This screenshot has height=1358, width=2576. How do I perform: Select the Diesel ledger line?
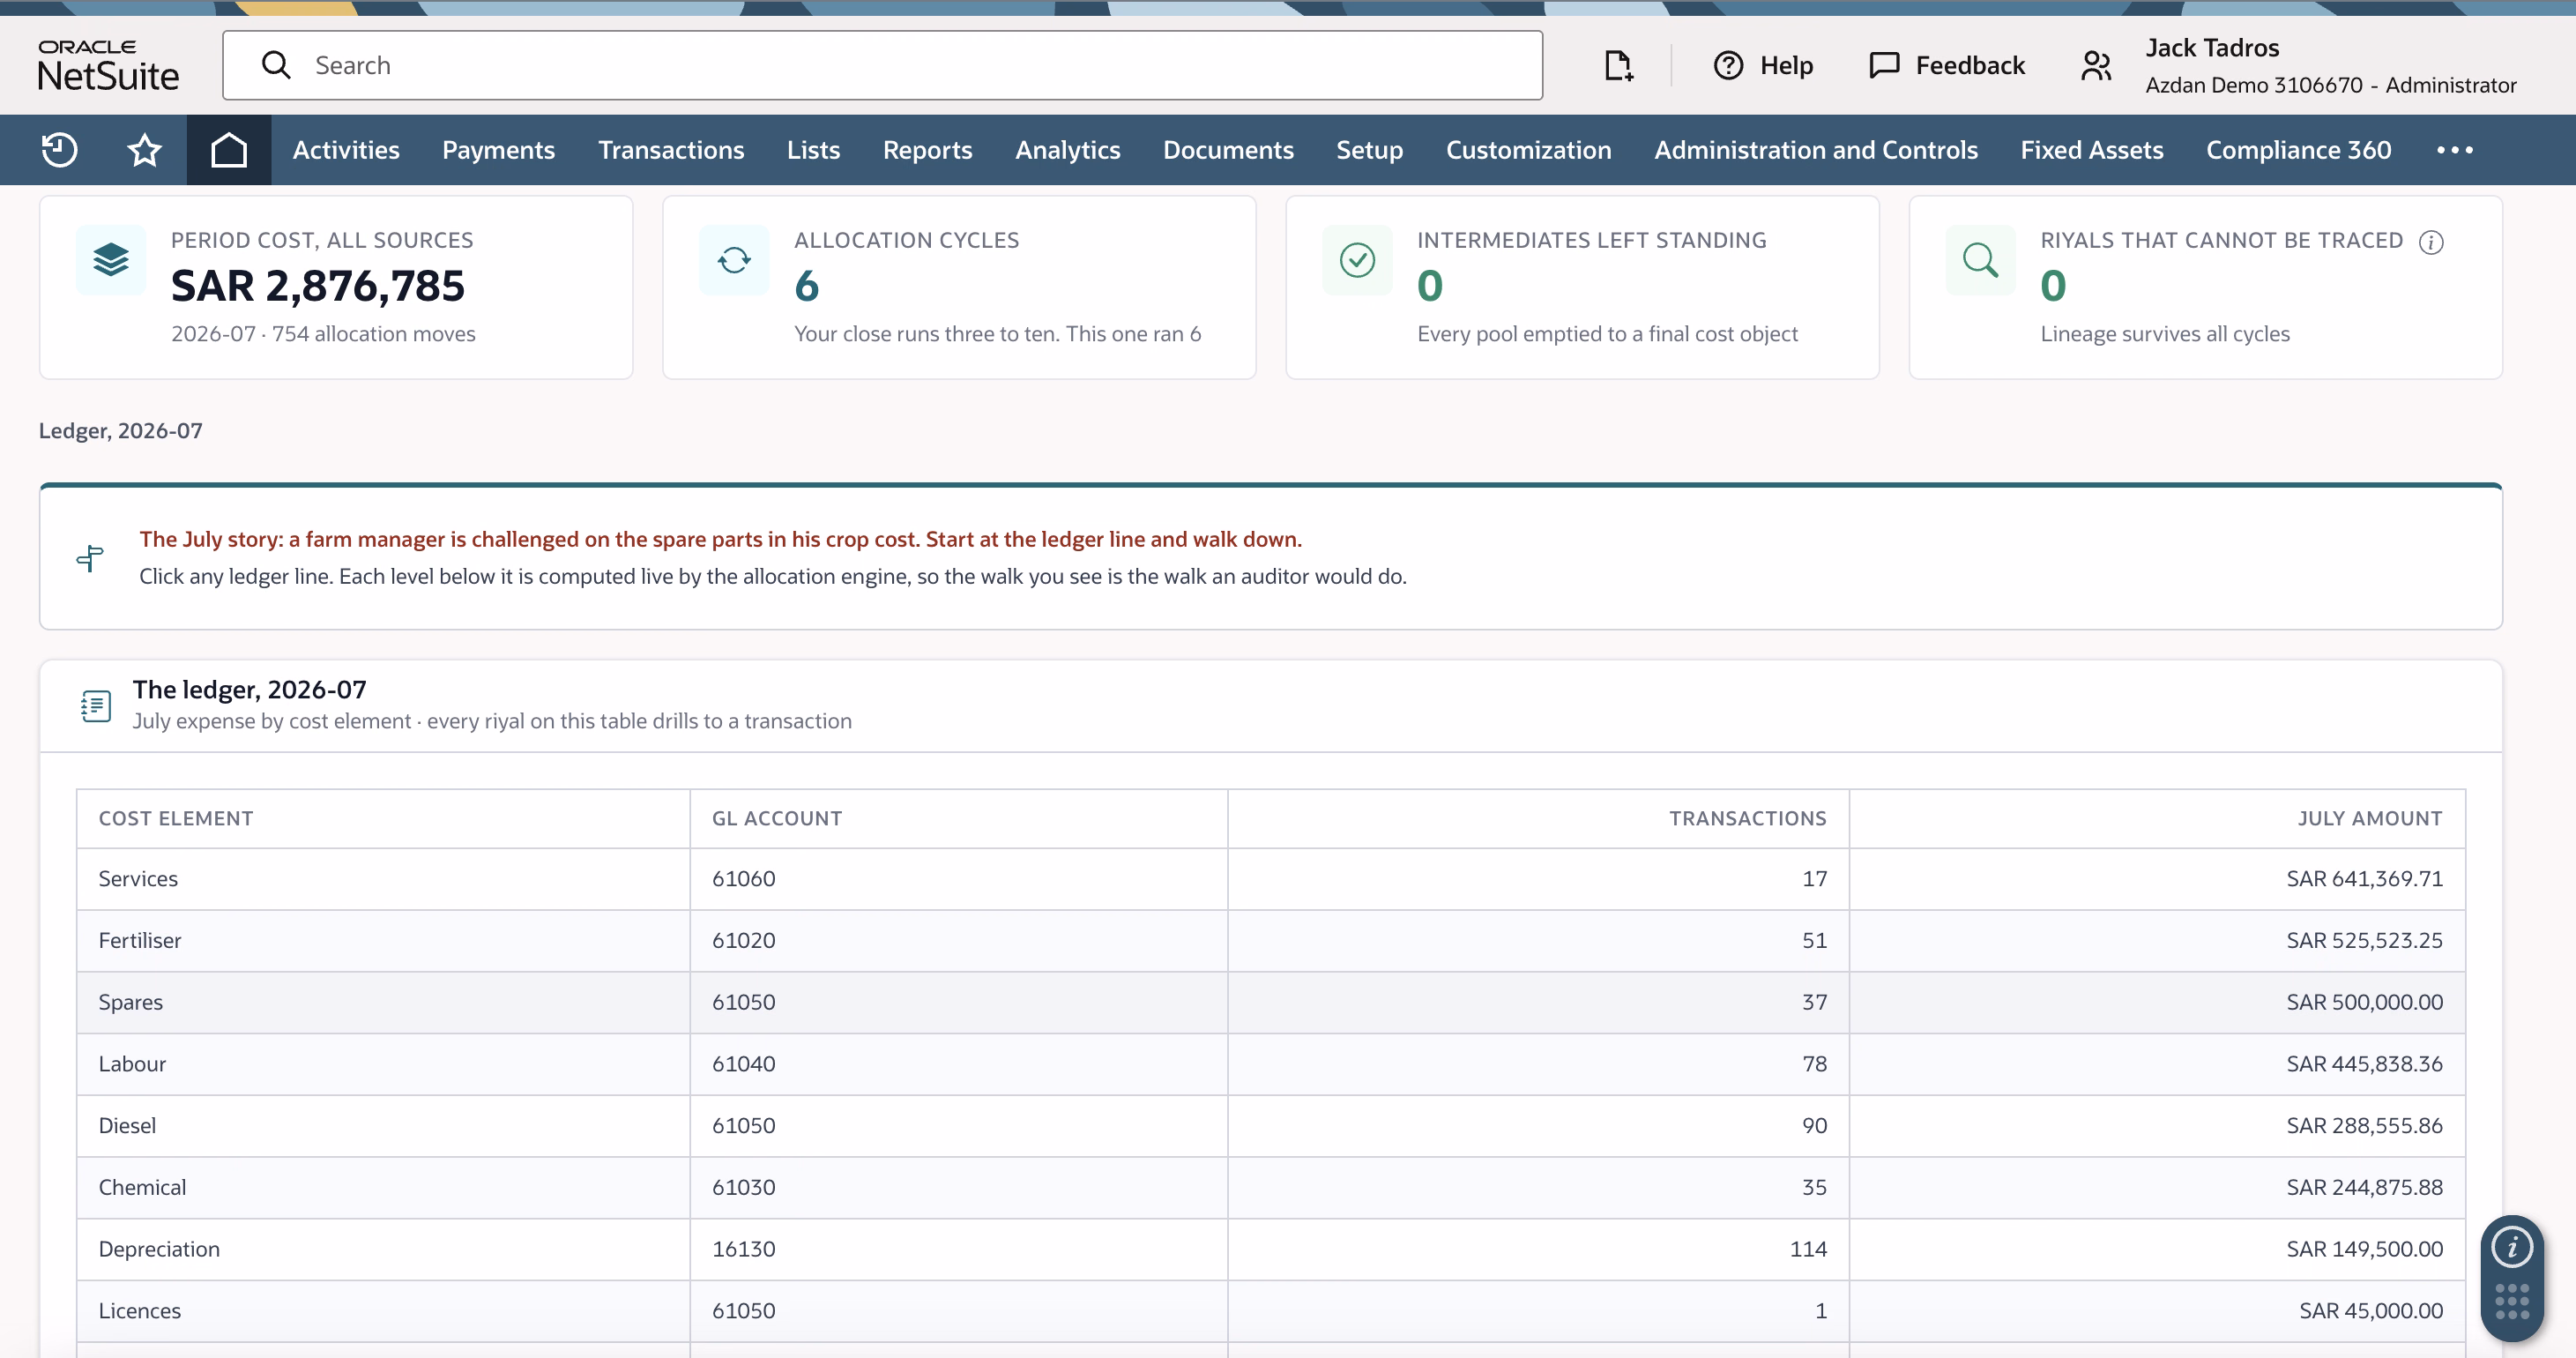click(x=1271, y=1127)
